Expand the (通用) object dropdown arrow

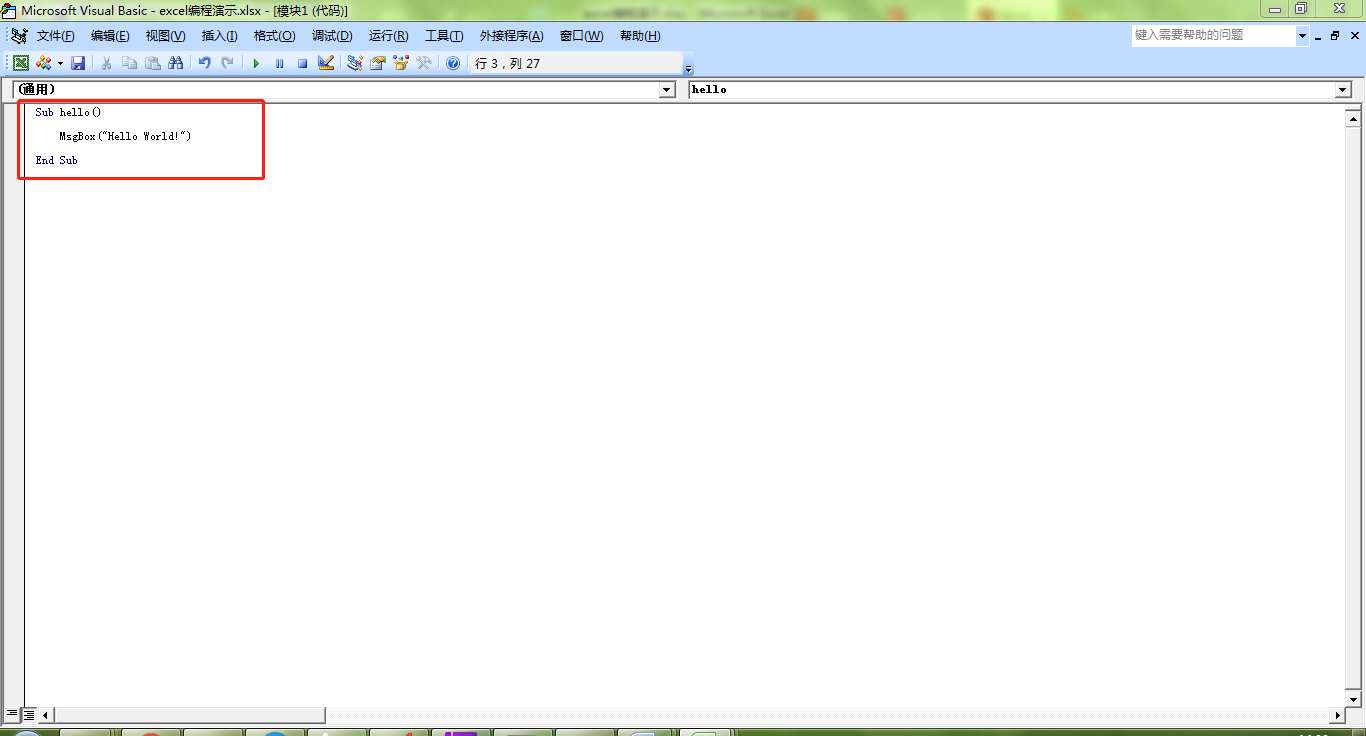click(x=667, y=90)
